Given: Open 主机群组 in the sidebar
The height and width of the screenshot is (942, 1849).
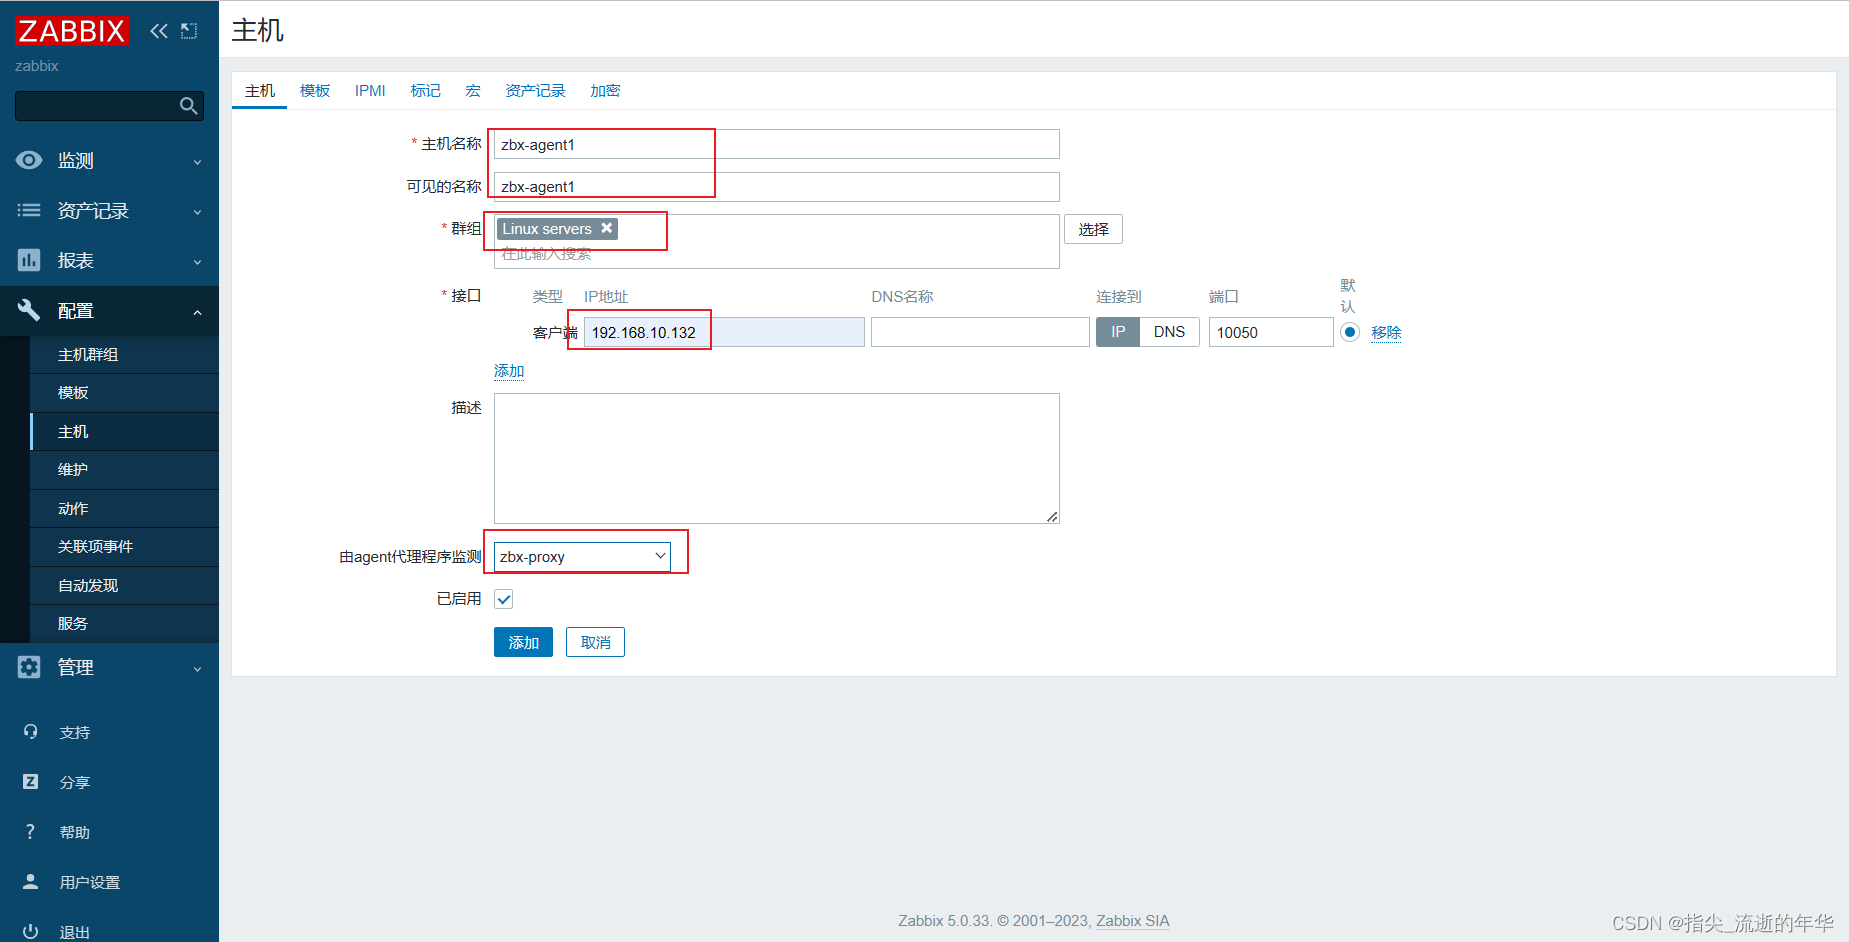Looking at the screenshot, I should click(124, 355).
